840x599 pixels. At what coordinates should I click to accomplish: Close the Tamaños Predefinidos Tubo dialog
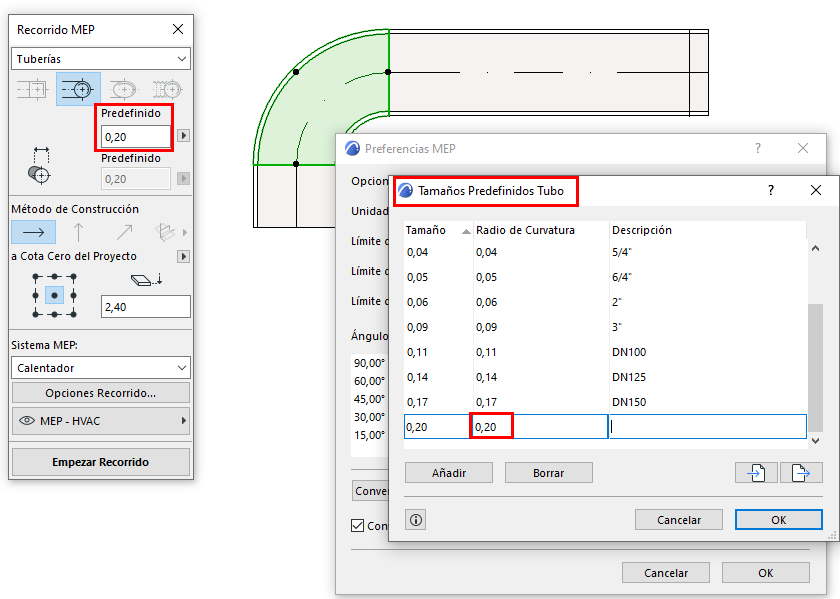pos(816,190)
